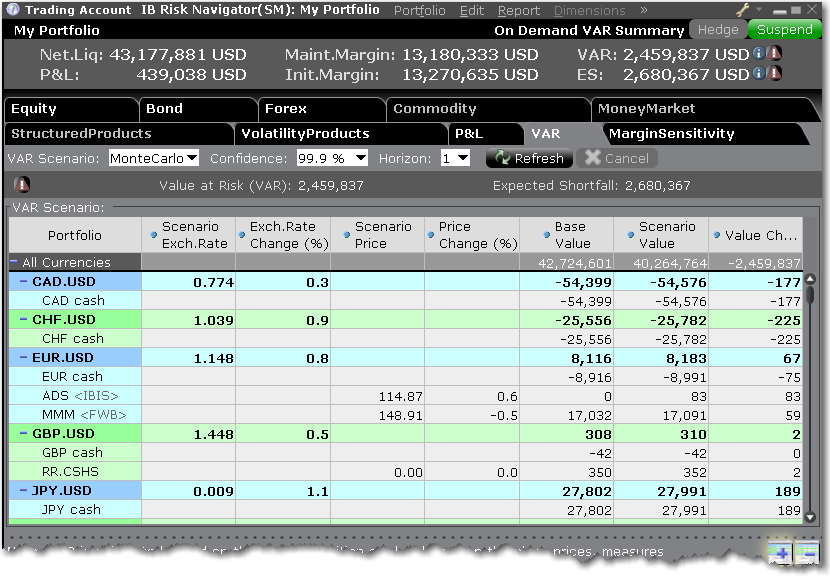This screenshot has width=830, height=583.
Task: Click the collapse-all rows minus icon
Action: point(806,553)
